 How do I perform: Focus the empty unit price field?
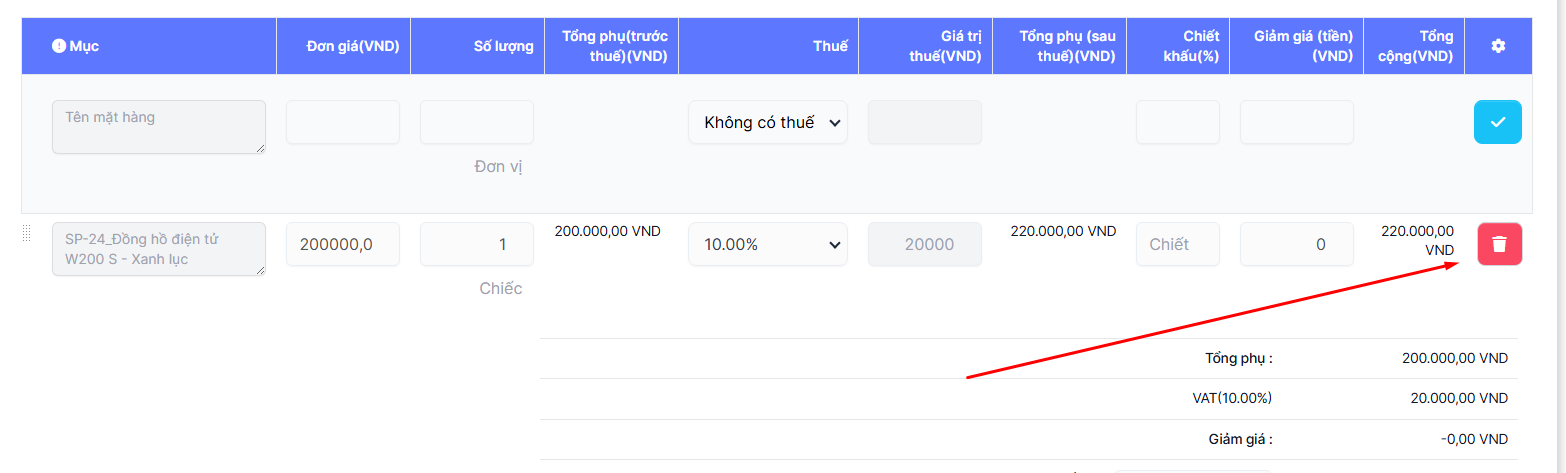pos(342,122)
